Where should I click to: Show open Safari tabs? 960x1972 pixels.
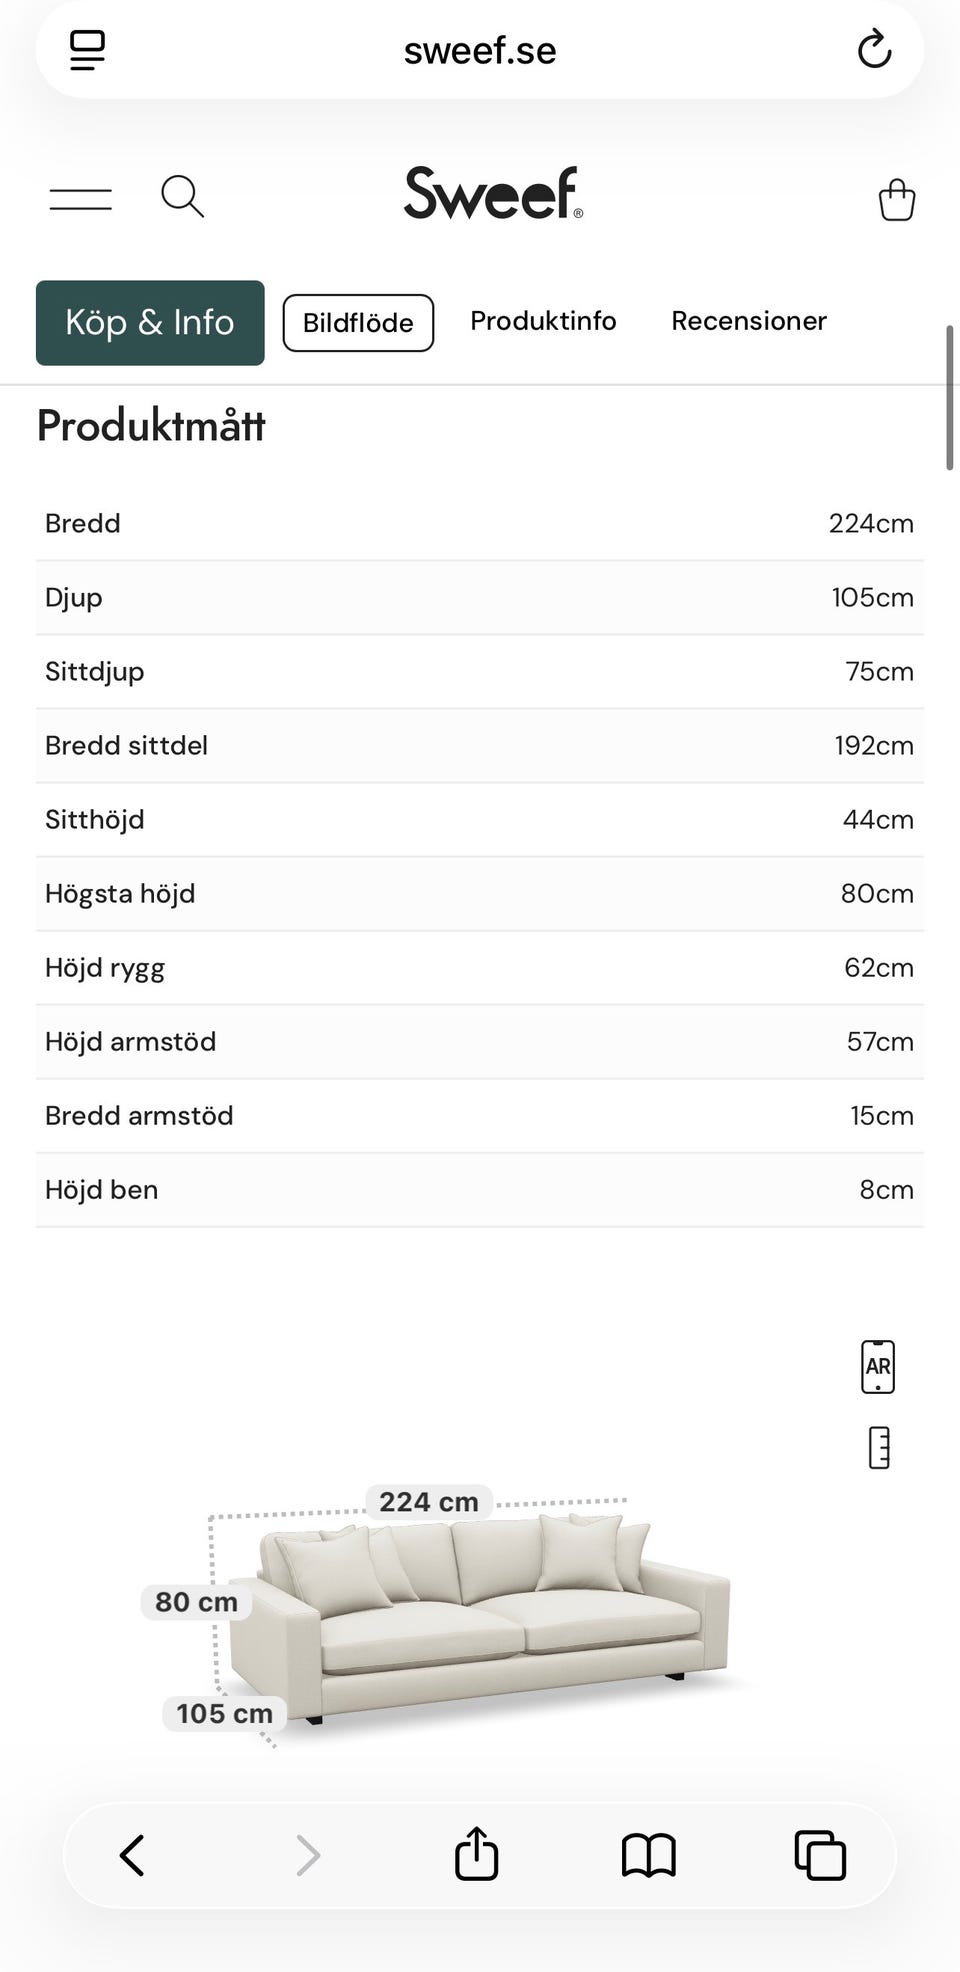pyautogui.click(x=820, y=1855)
